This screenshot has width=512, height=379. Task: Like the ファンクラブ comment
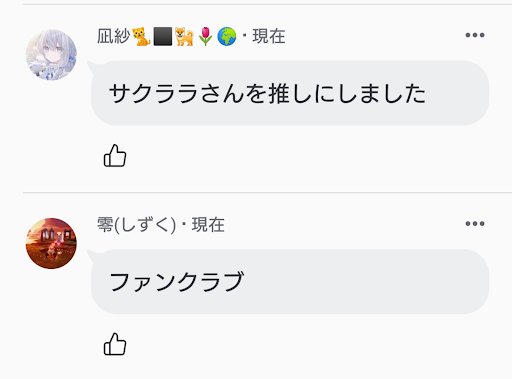pos(115,344)
